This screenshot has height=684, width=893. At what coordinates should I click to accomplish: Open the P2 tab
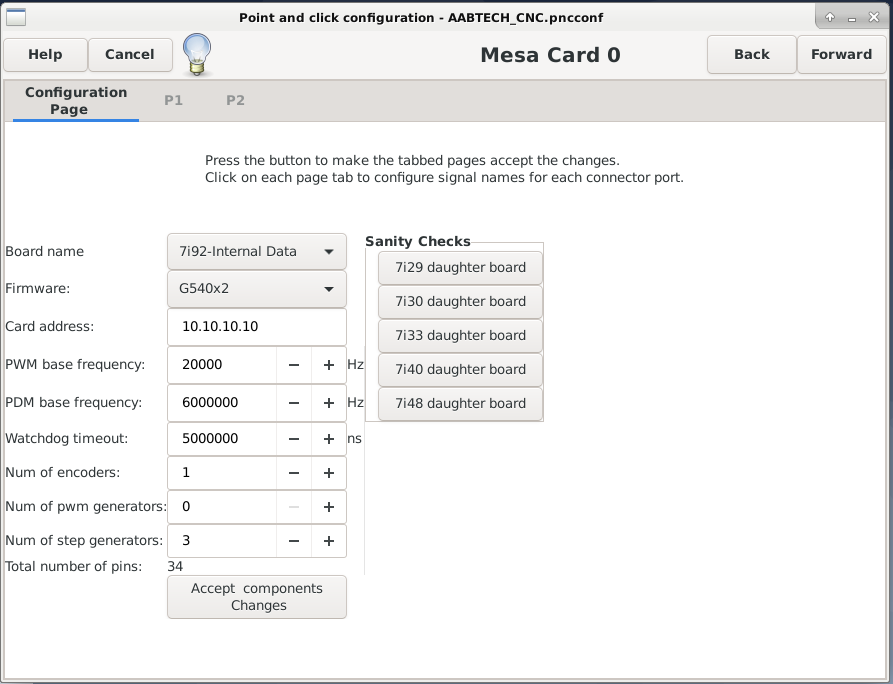pyautogui.click(x=235, y=101)
